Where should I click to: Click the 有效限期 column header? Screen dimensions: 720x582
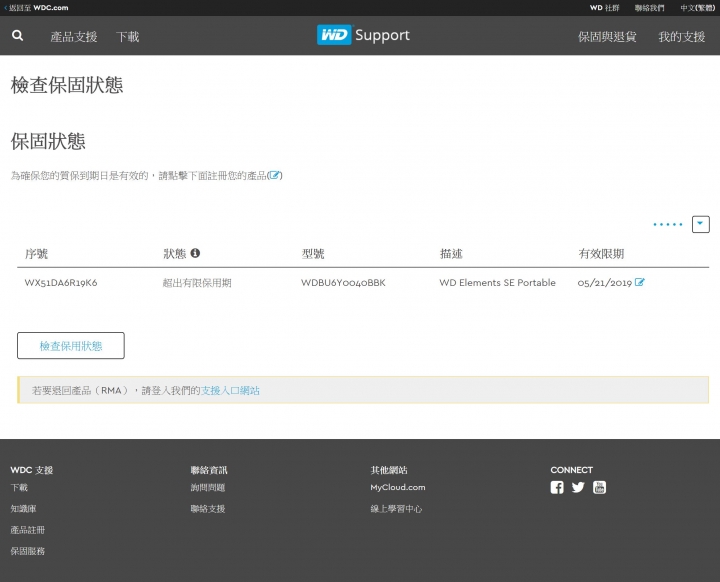coord(601,254)
